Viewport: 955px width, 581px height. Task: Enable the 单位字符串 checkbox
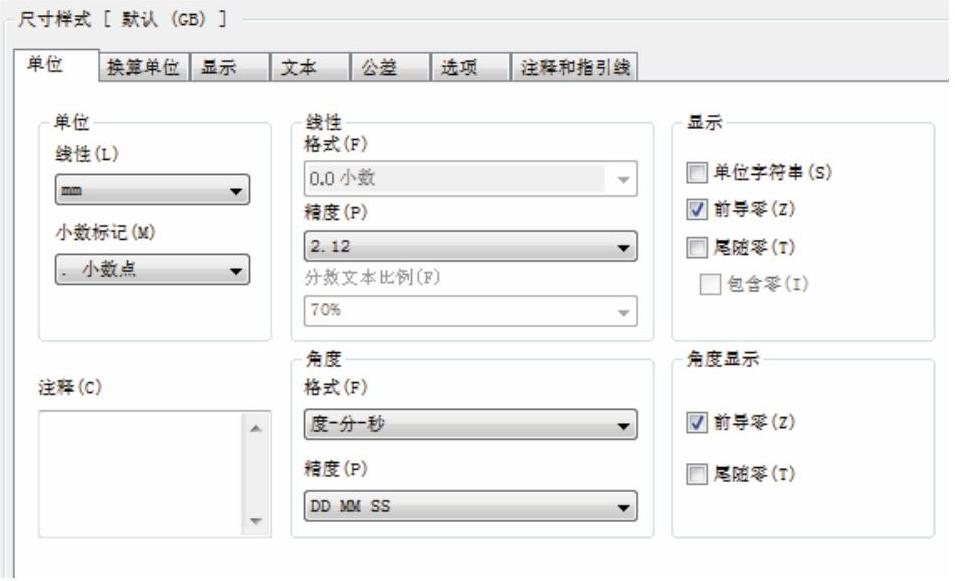(697, 172)
